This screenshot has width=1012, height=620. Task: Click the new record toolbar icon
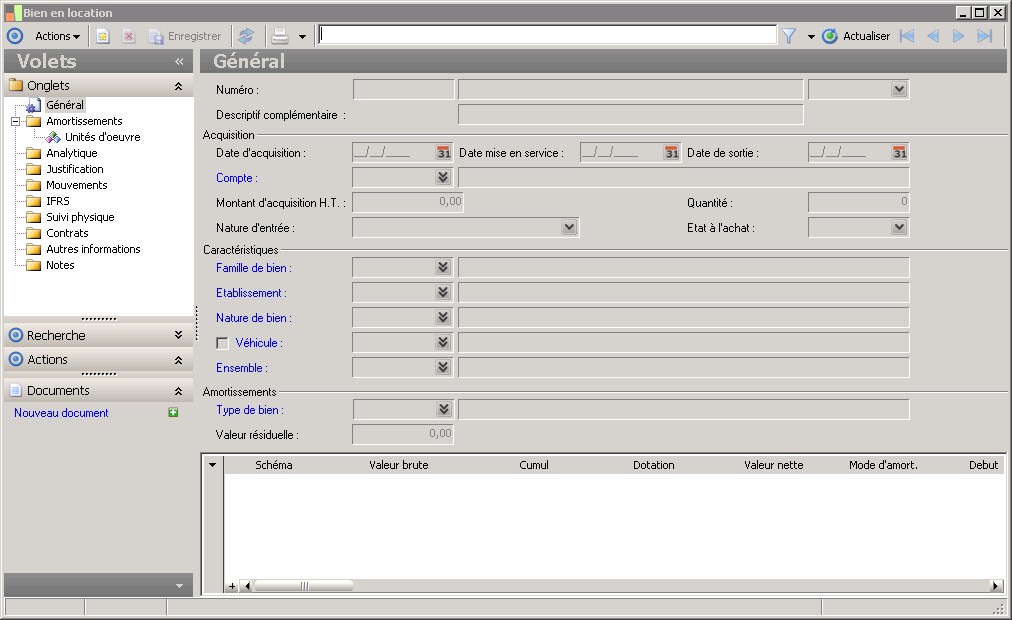[102, 36]
